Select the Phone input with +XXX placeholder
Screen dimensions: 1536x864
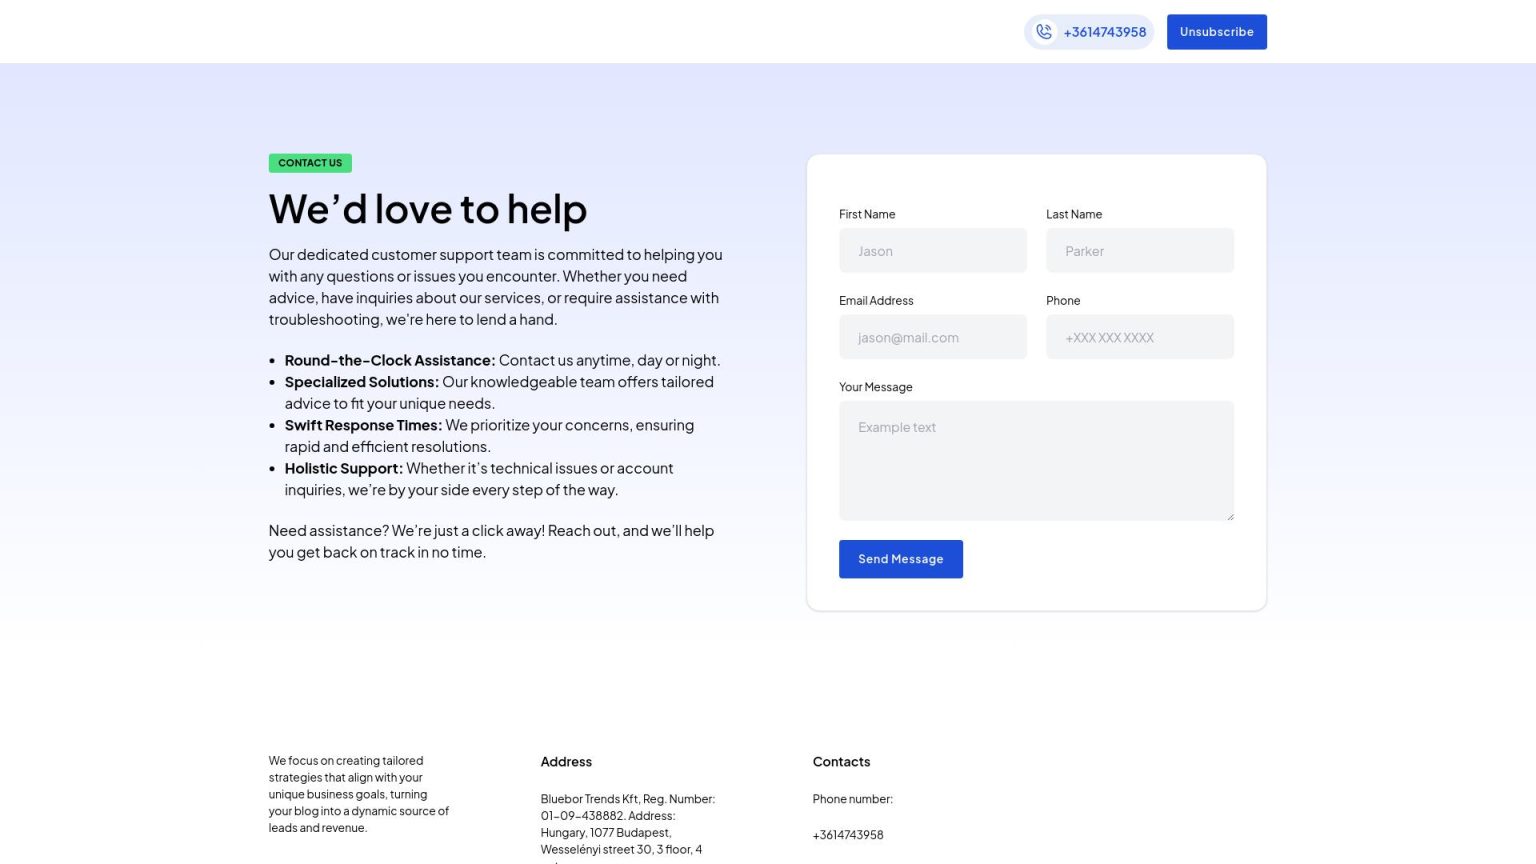pos(1139,338)
